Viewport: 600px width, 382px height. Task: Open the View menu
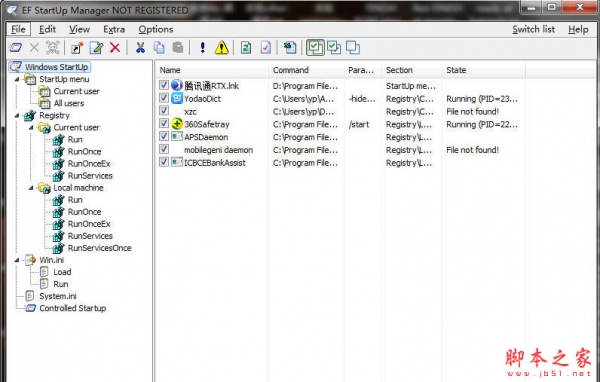tap(79, 29)
